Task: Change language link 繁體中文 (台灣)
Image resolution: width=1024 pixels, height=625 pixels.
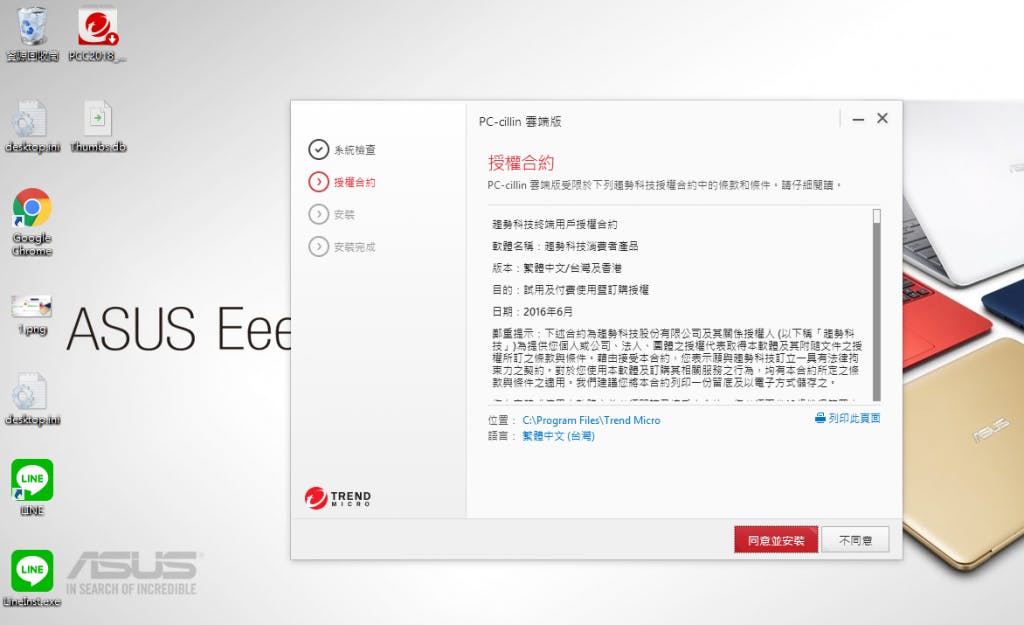Action: (558, 436)
